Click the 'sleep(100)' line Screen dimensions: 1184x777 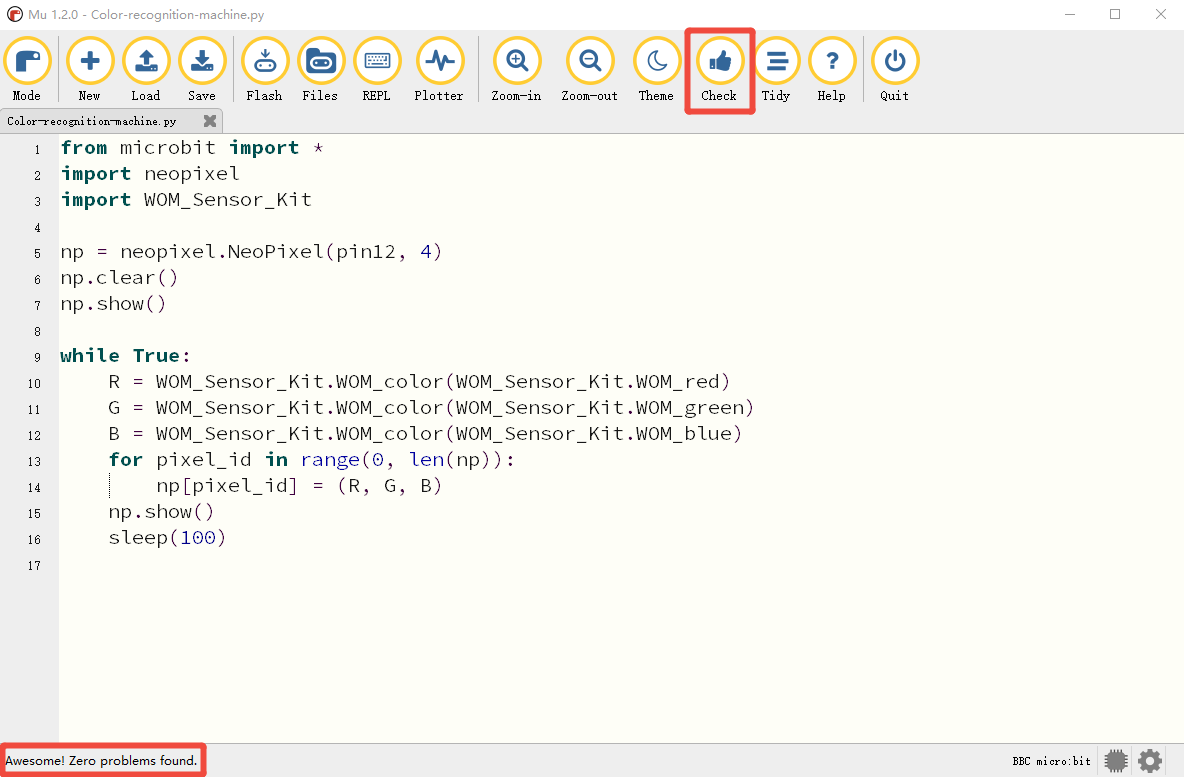(167, 538)
